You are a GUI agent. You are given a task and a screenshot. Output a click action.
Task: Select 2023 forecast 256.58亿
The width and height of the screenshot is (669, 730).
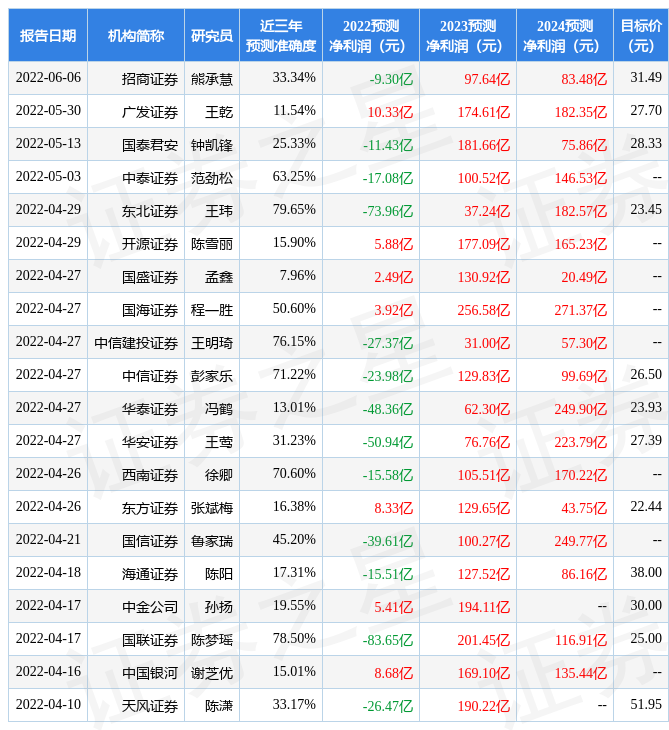coord(484,311)
